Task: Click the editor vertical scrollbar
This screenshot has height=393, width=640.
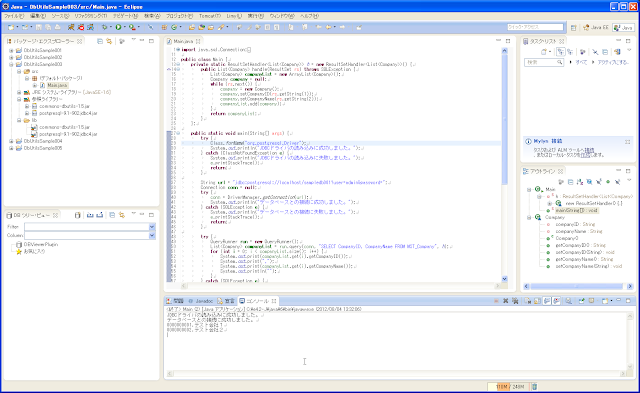Action: (x=504, y=164)
